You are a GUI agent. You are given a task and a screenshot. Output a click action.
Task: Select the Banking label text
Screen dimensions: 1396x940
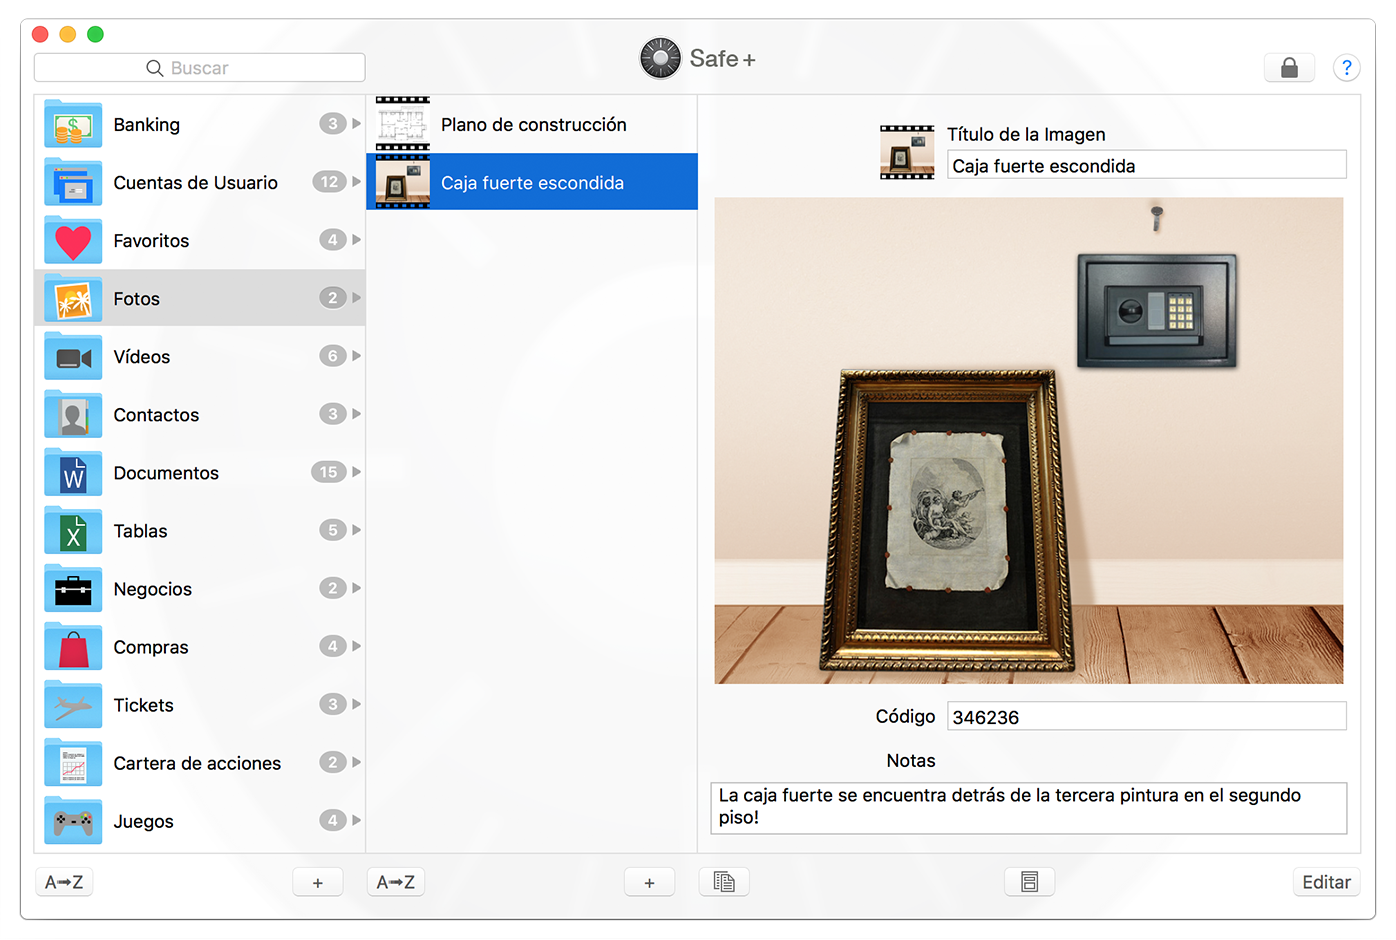click(147, 124)
